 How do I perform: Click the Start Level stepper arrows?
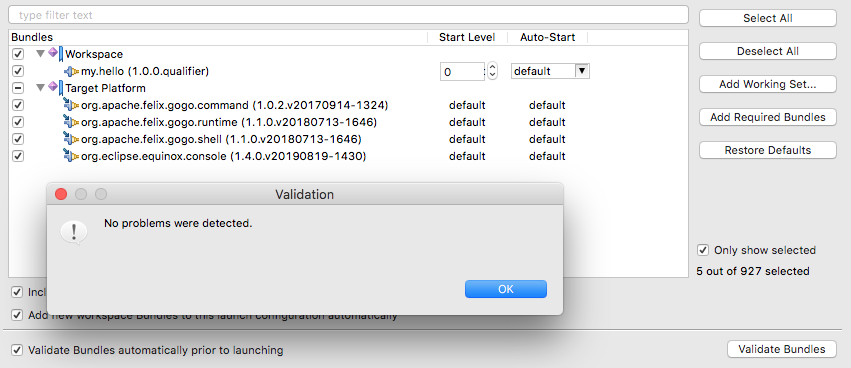pyautogui.click(x=492, y=71)
